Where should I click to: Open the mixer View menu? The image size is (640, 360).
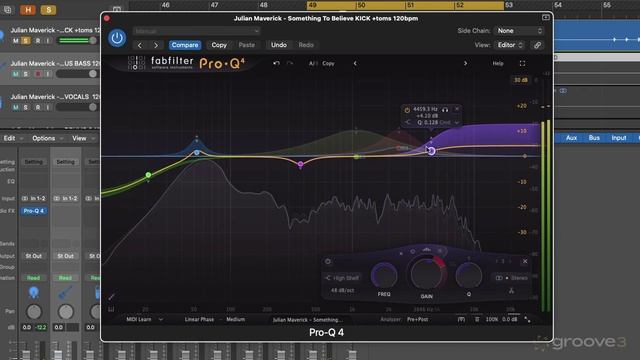83,138
